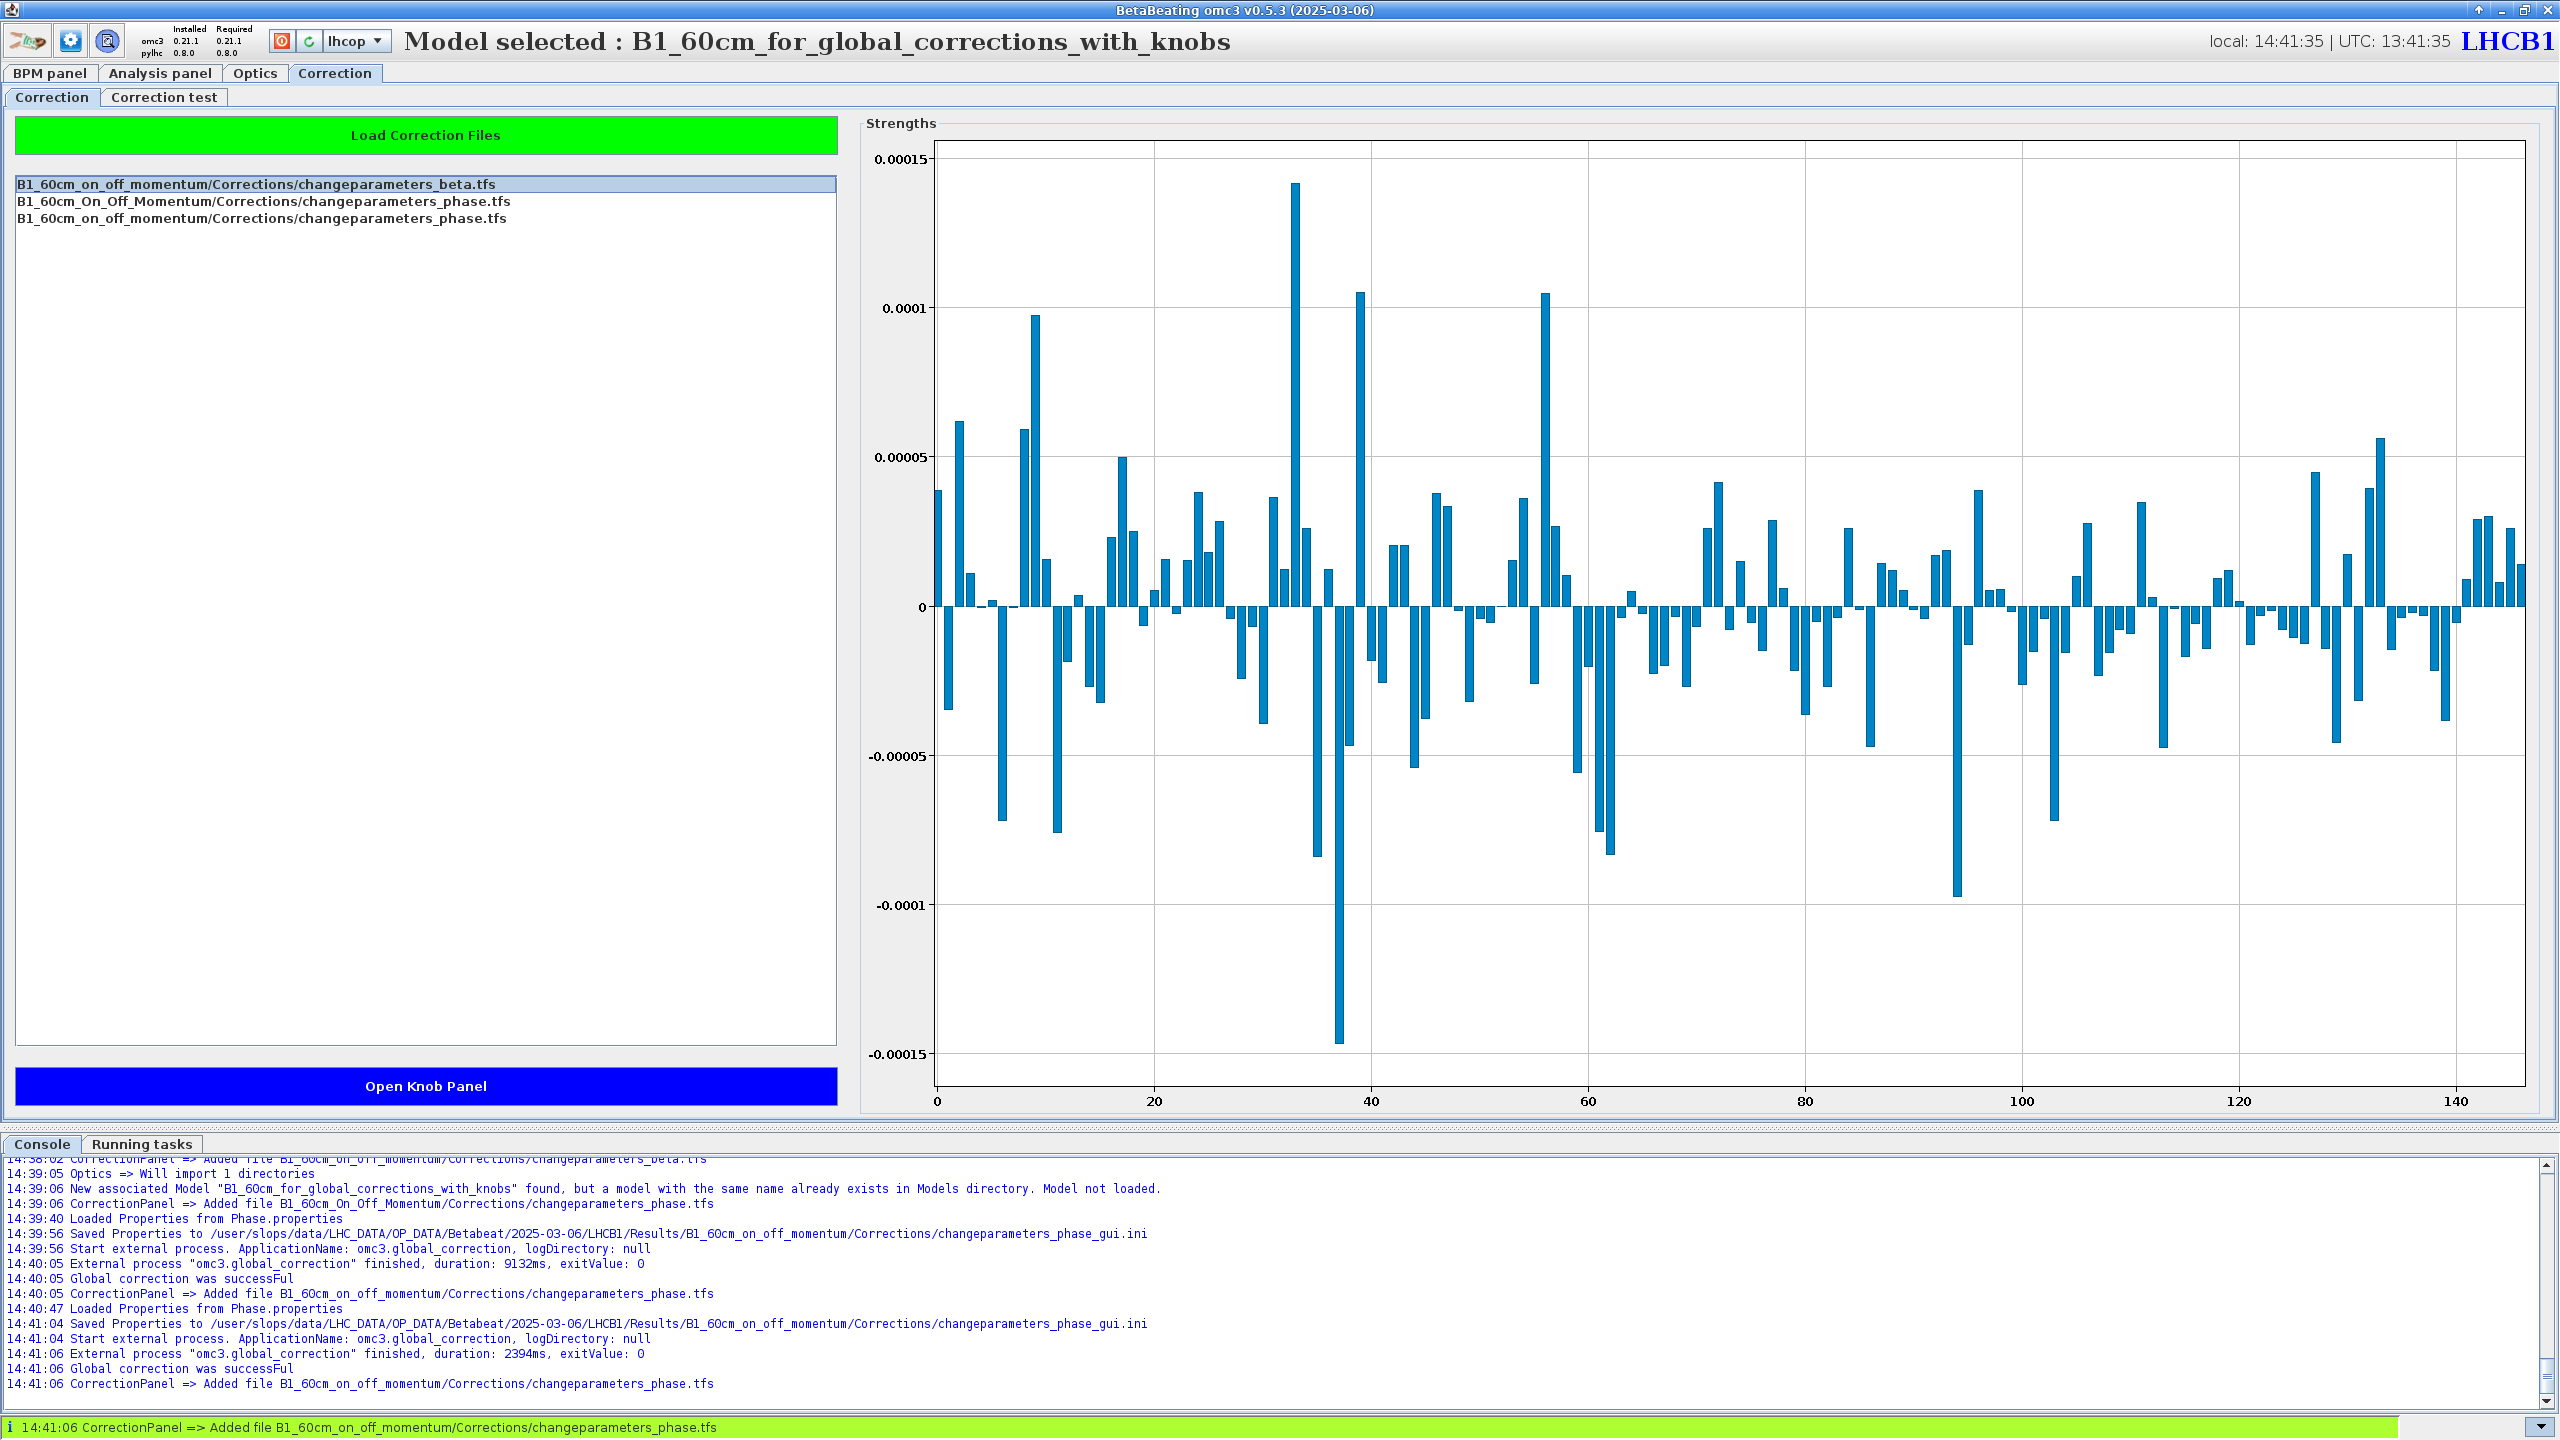This screenshot has height=1440, width=2560.
Task: Click the blue Open Knob Panel button
Action: pyautogui.click(x=426, y=1086)
